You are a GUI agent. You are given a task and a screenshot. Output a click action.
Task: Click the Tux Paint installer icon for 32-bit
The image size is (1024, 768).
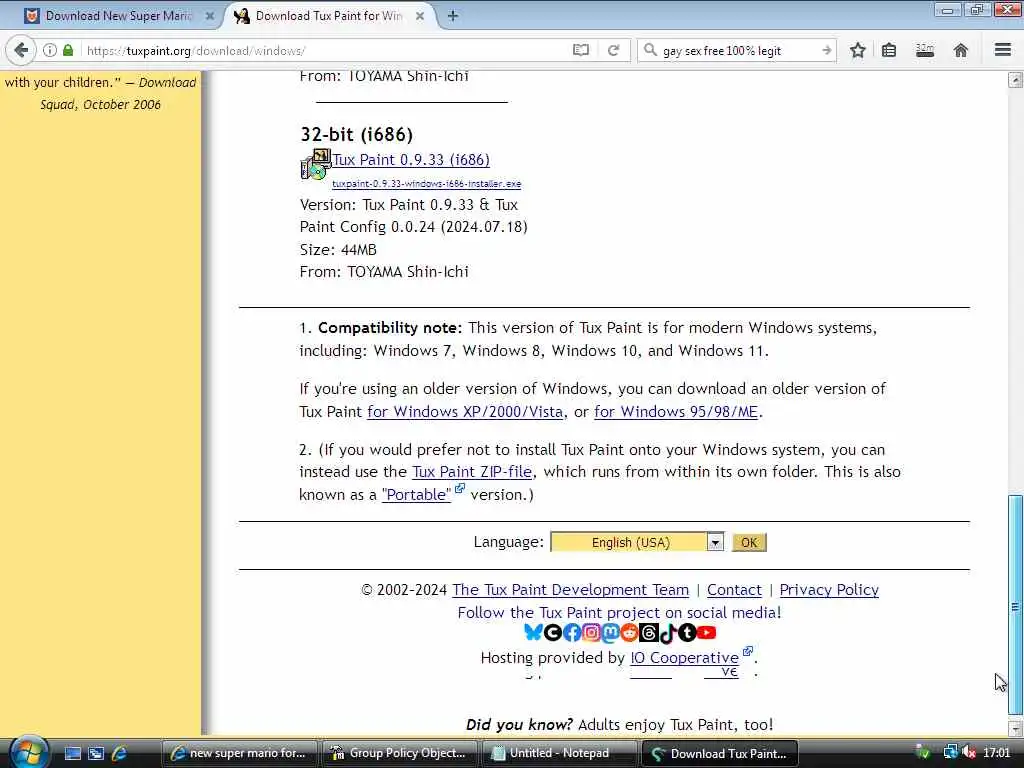pos(315,165)
